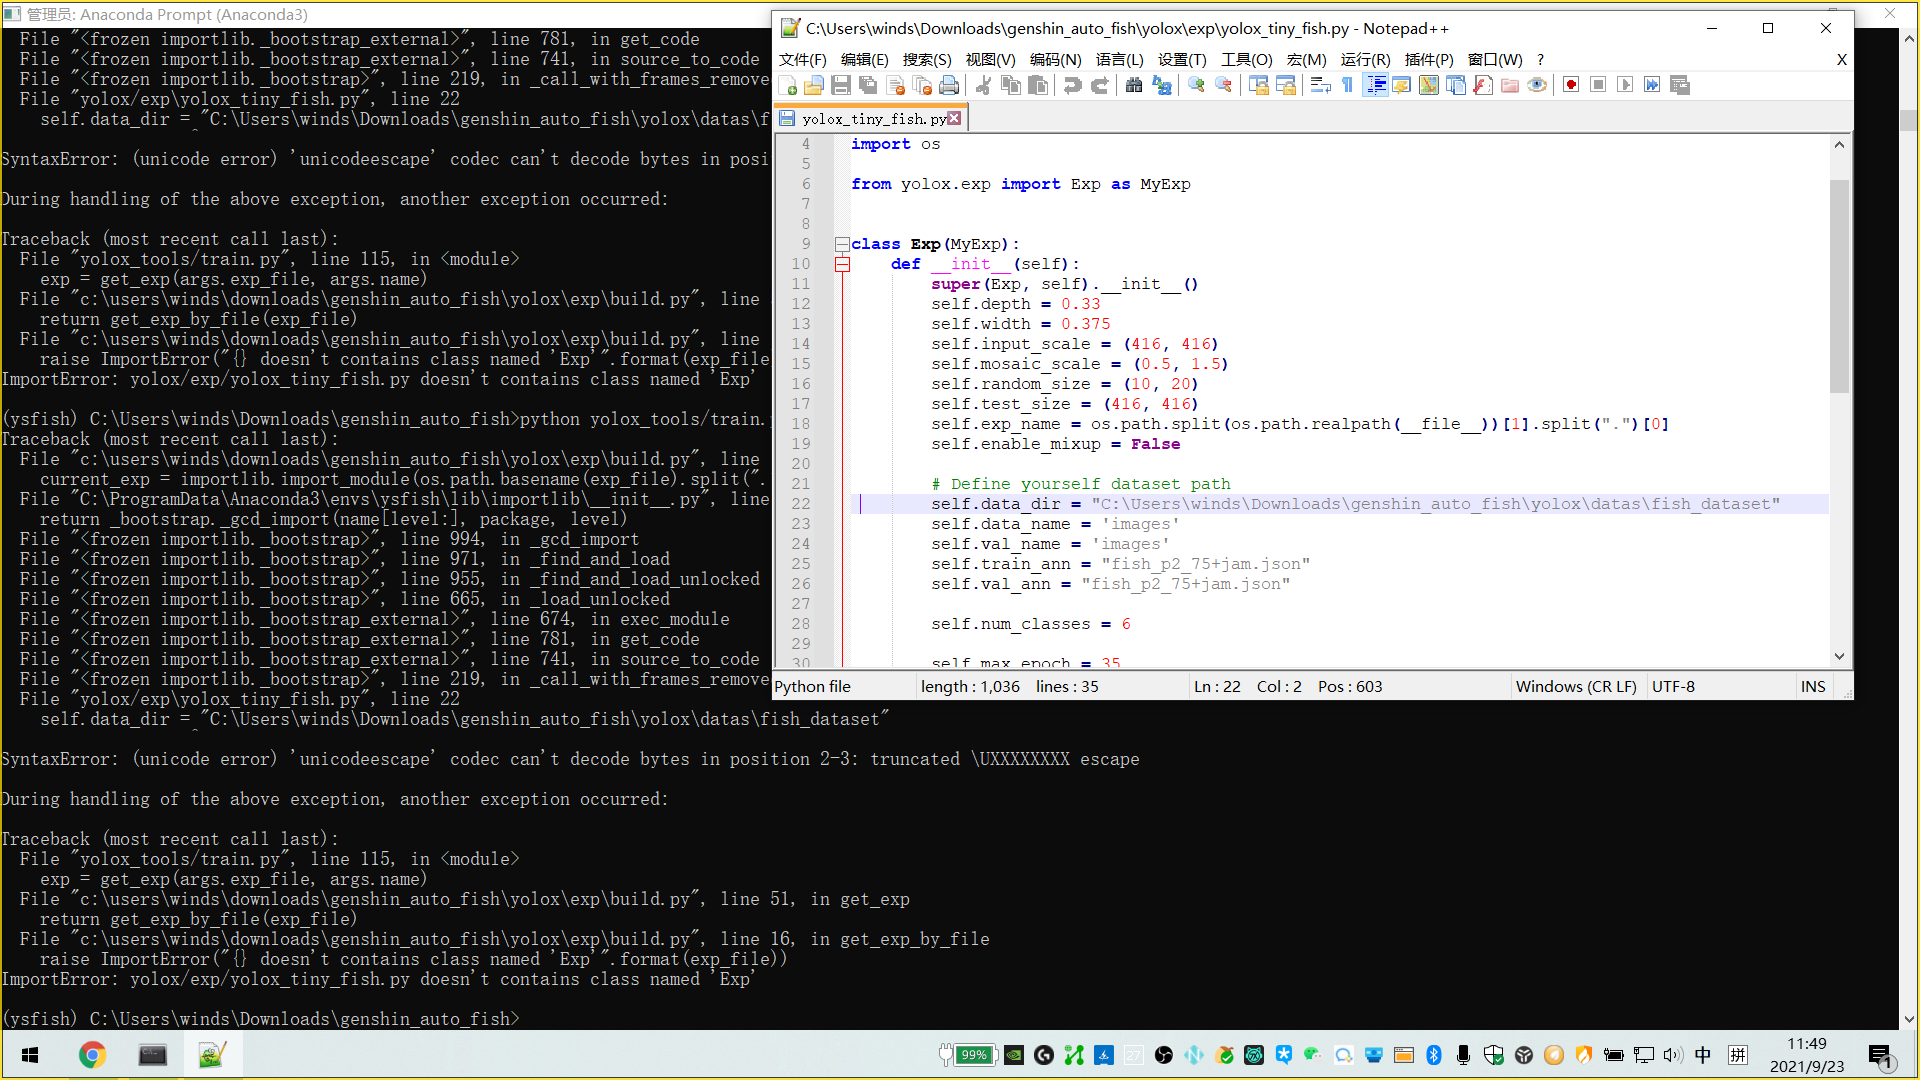The width and height of the screenshot is (1920, 1080).
Task: Click the Document Map toolbar icon
Action: 1429,86
